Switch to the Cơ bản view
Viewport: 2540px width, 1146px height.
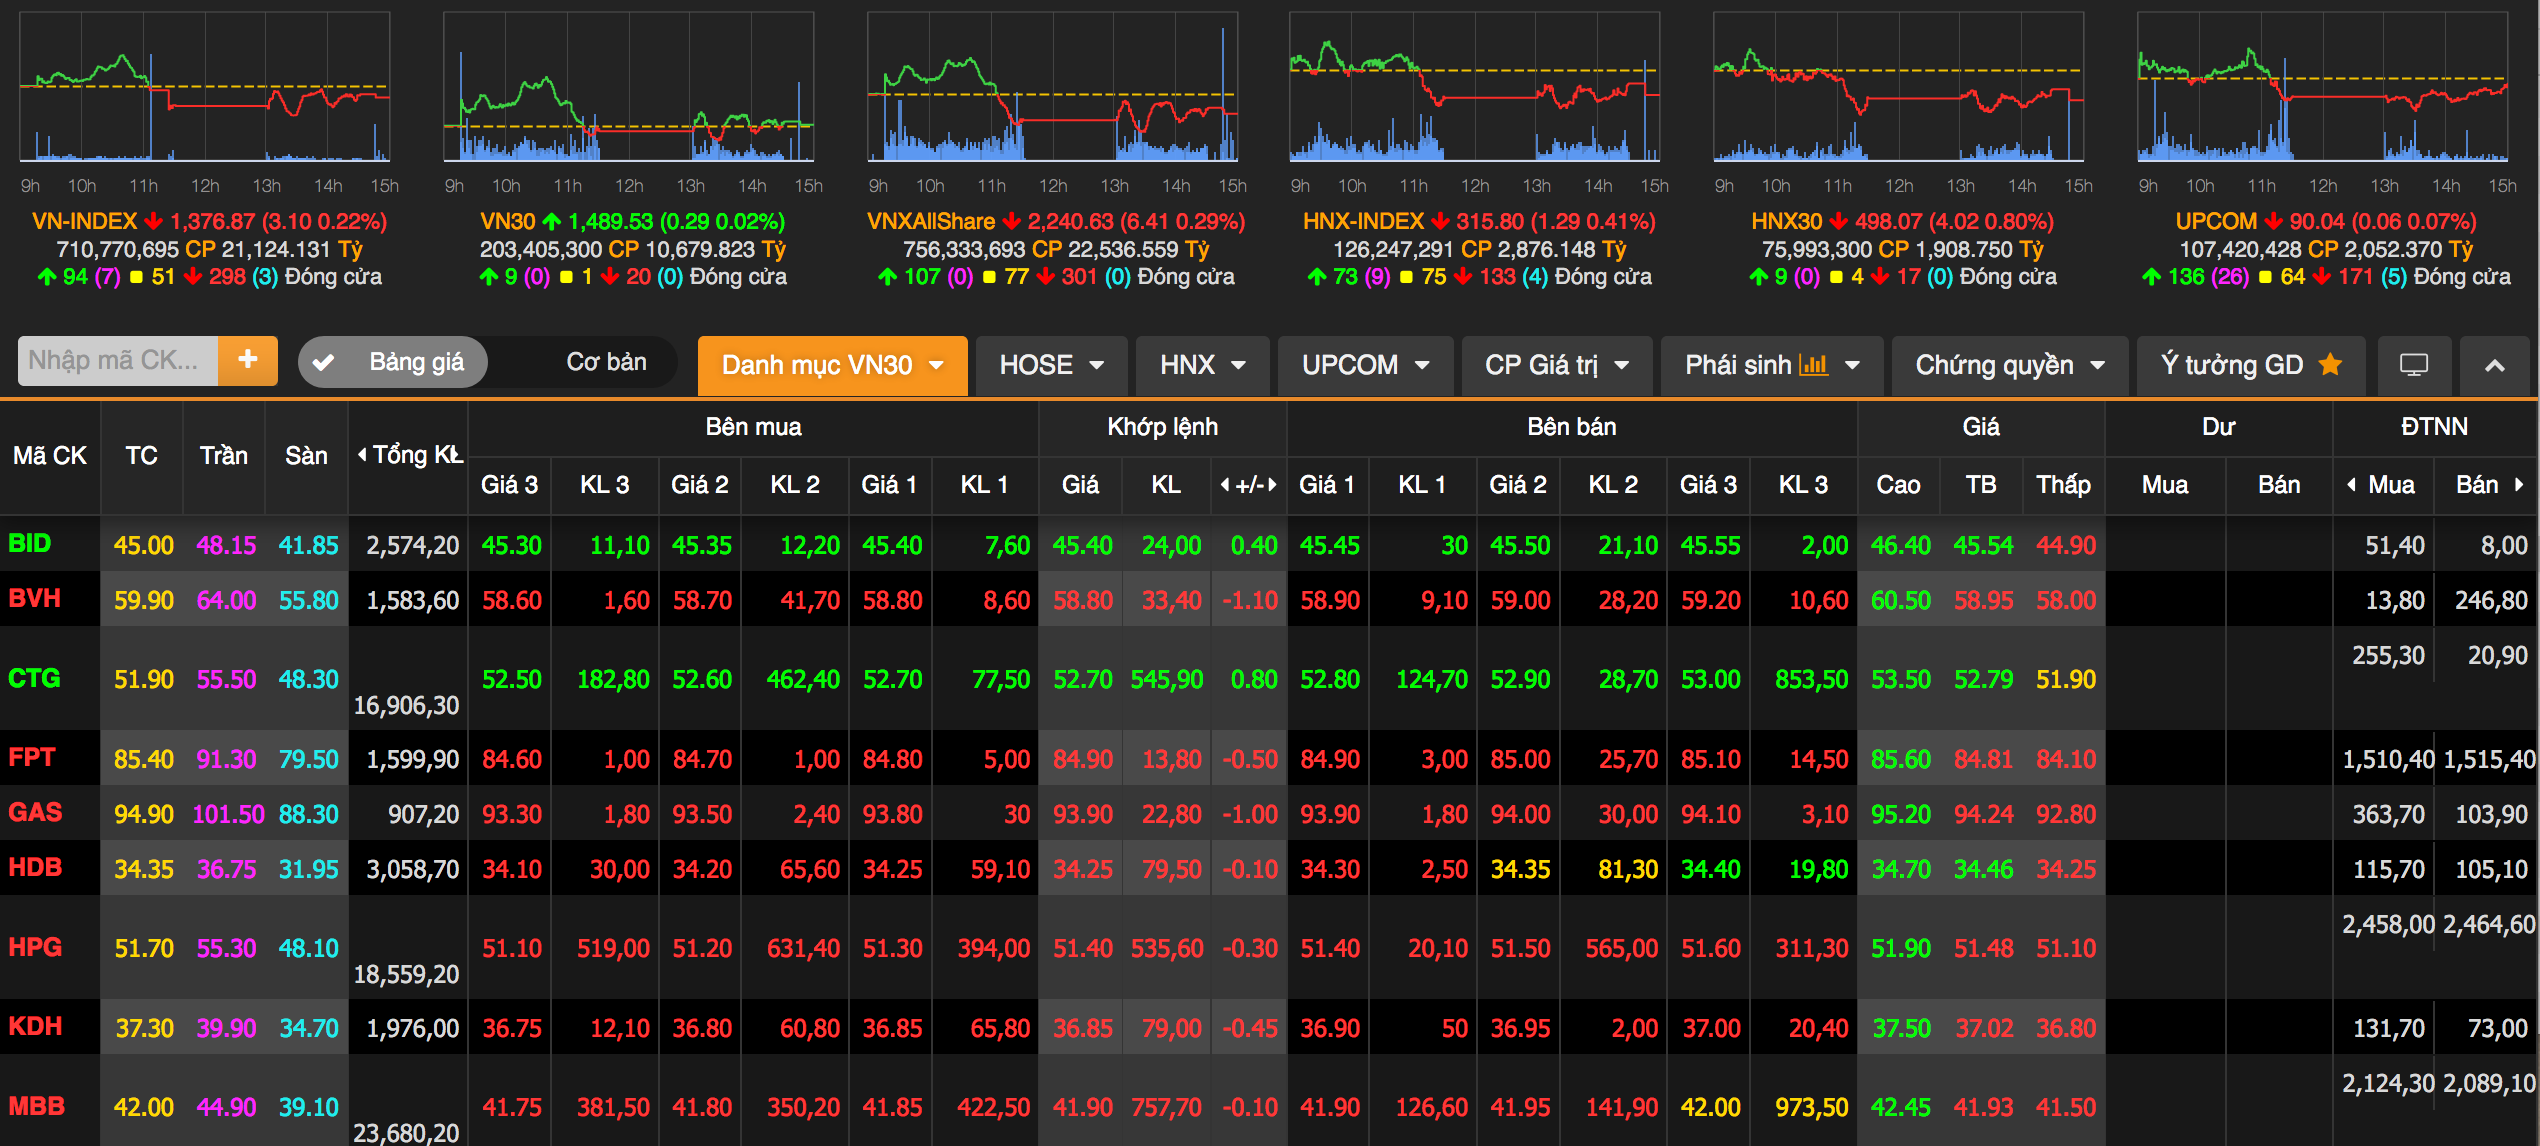(x=606, y=362)
